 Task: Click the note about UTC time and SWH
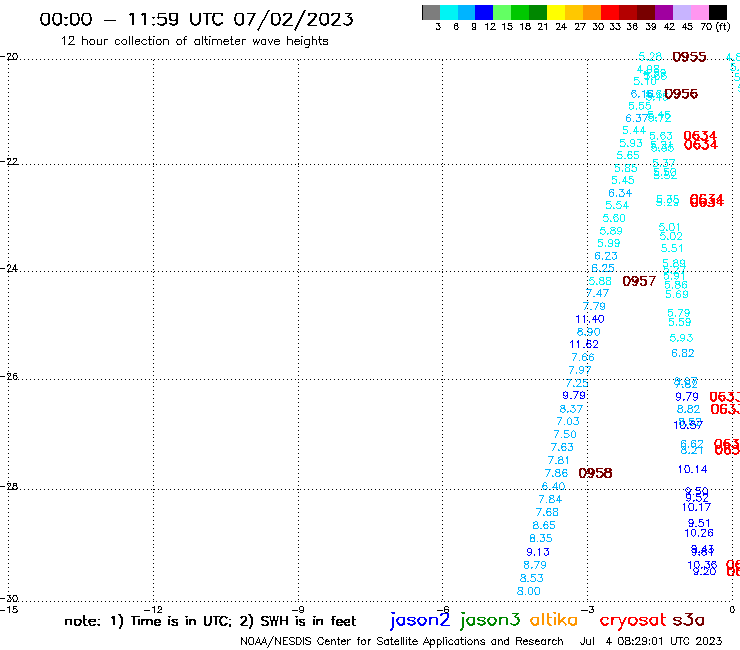coord(210,621)
